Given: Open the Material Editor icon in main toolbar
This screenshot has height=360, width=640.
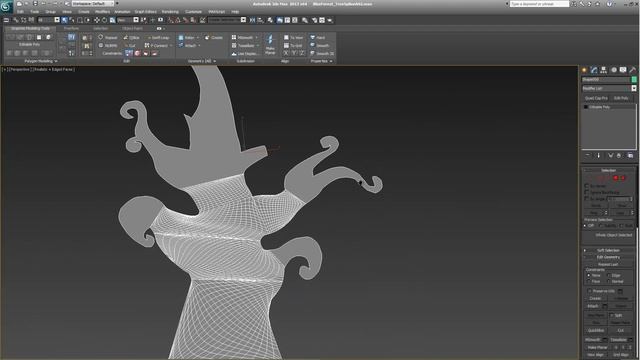Looking at the screenshot, I should [305, 20].
